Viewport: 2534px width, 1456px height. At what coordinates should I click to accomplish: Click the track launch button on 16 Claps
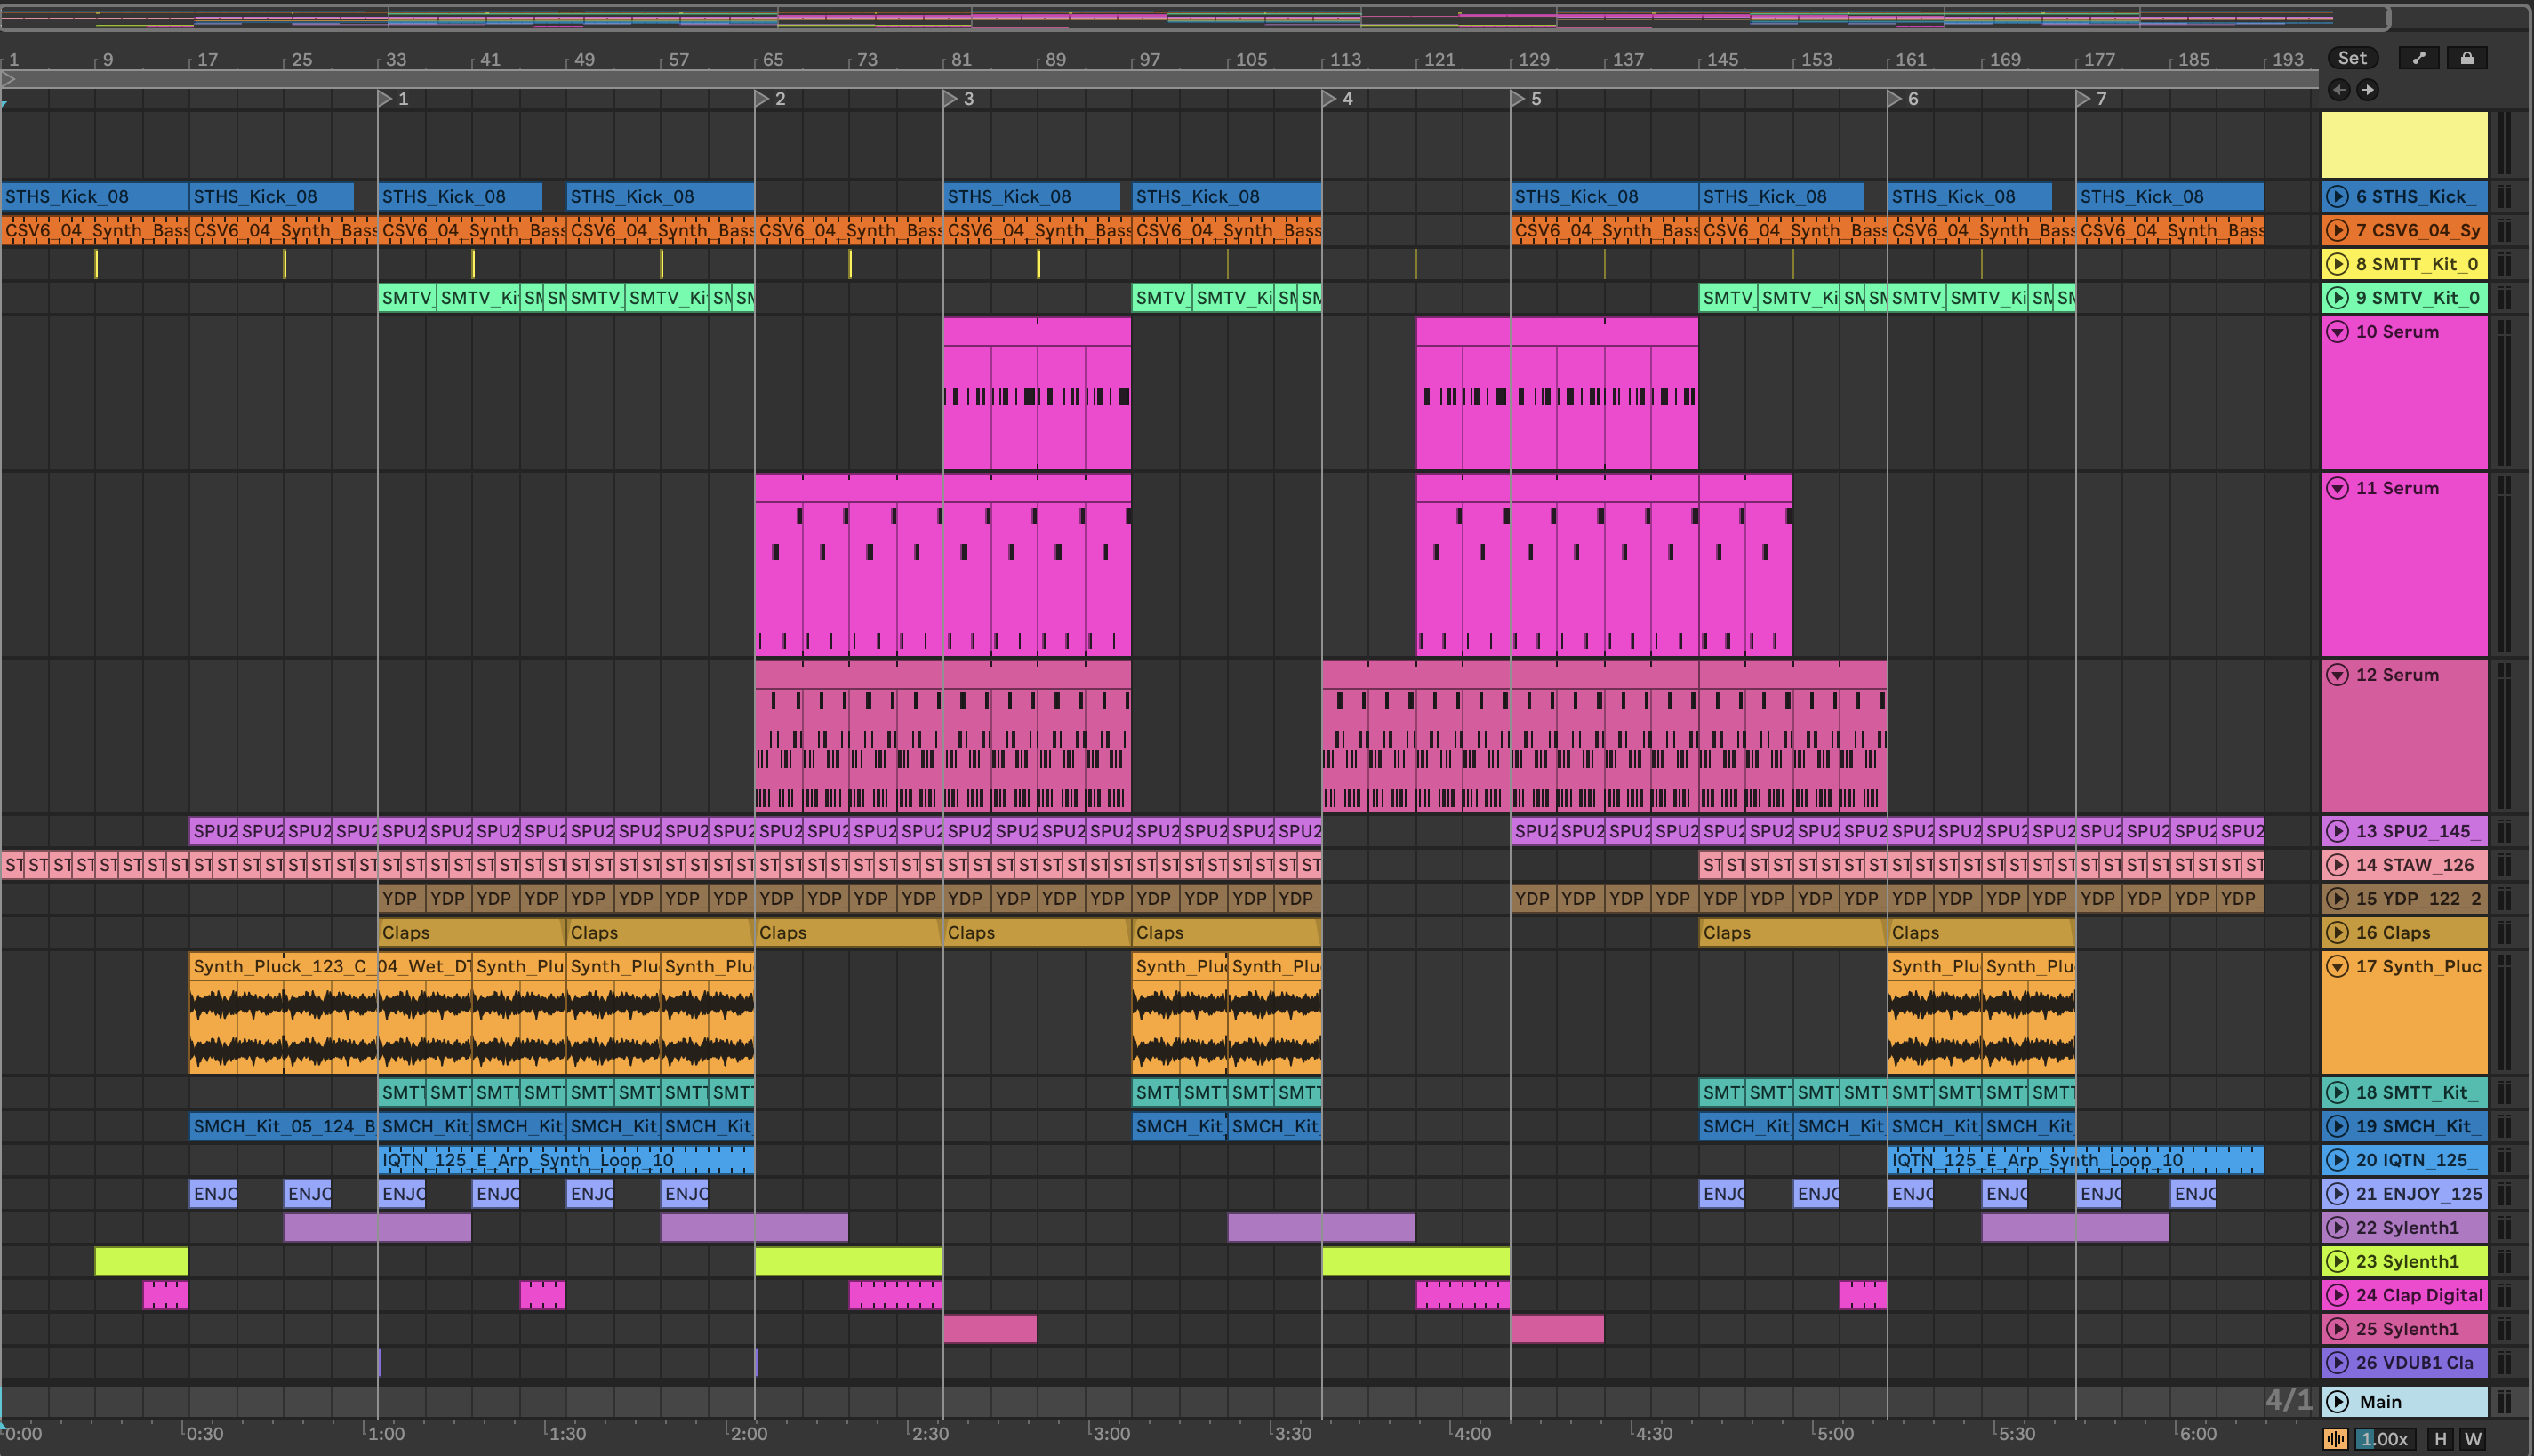coord(2337,933)
